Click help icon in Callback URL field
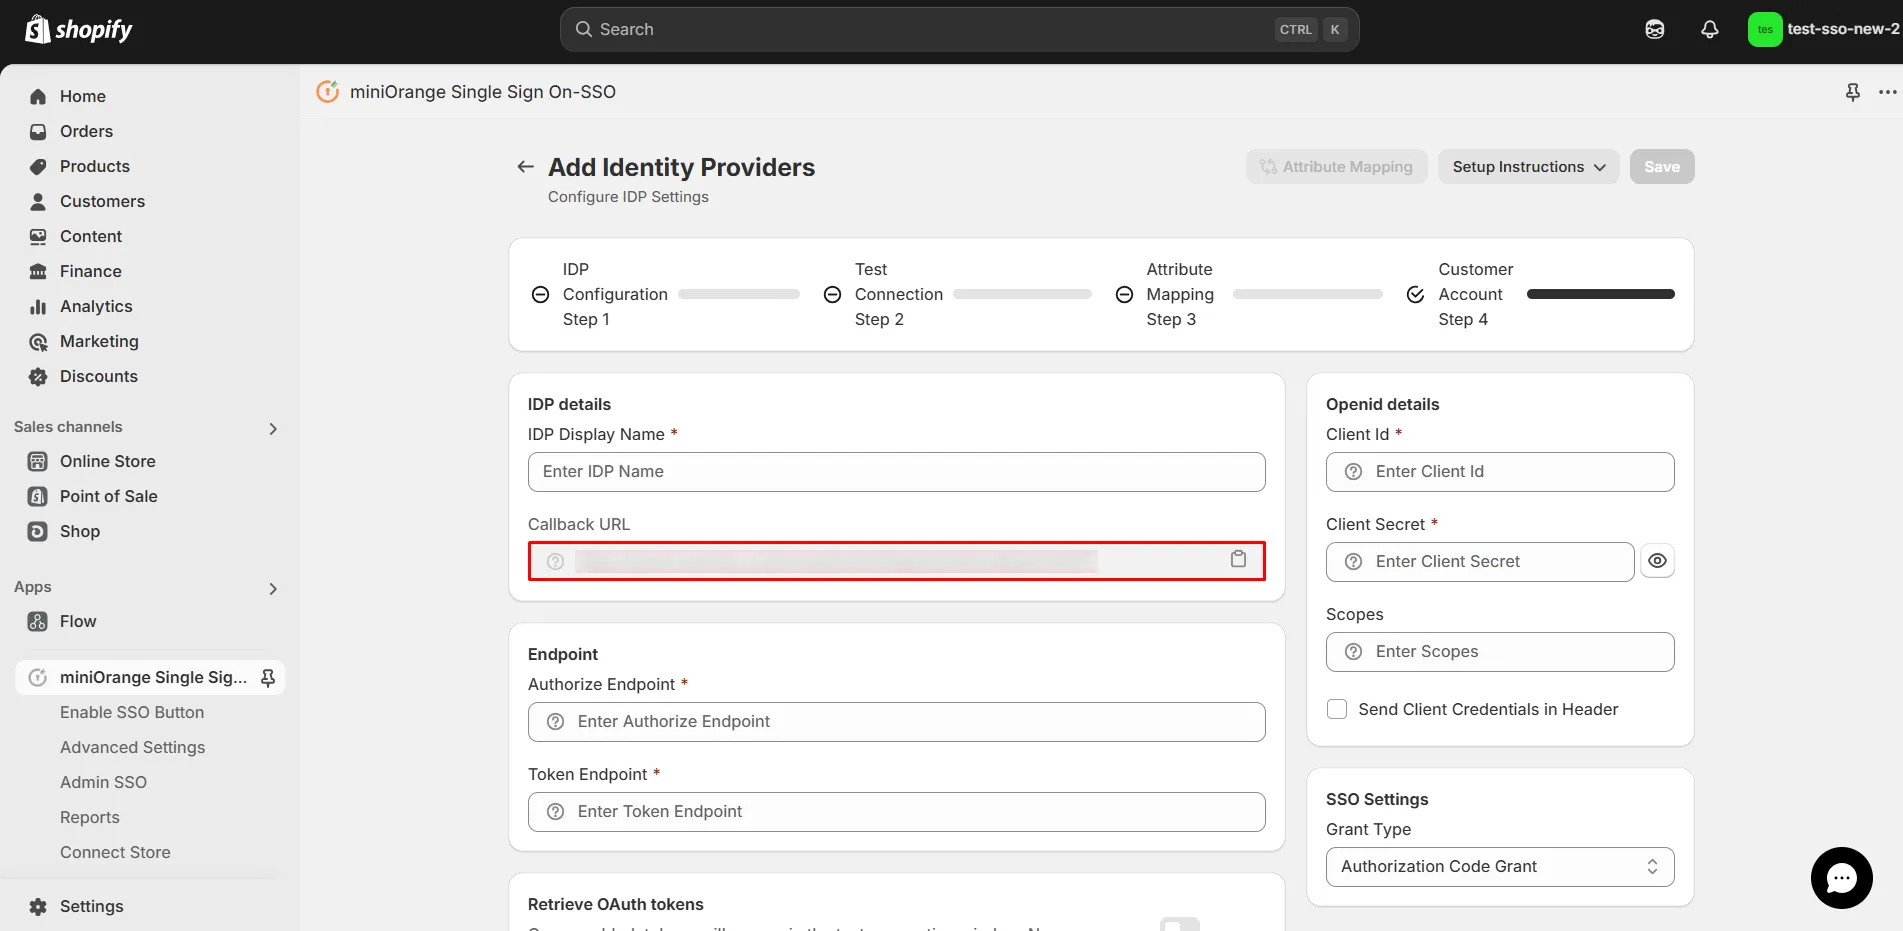 (555, 562)
